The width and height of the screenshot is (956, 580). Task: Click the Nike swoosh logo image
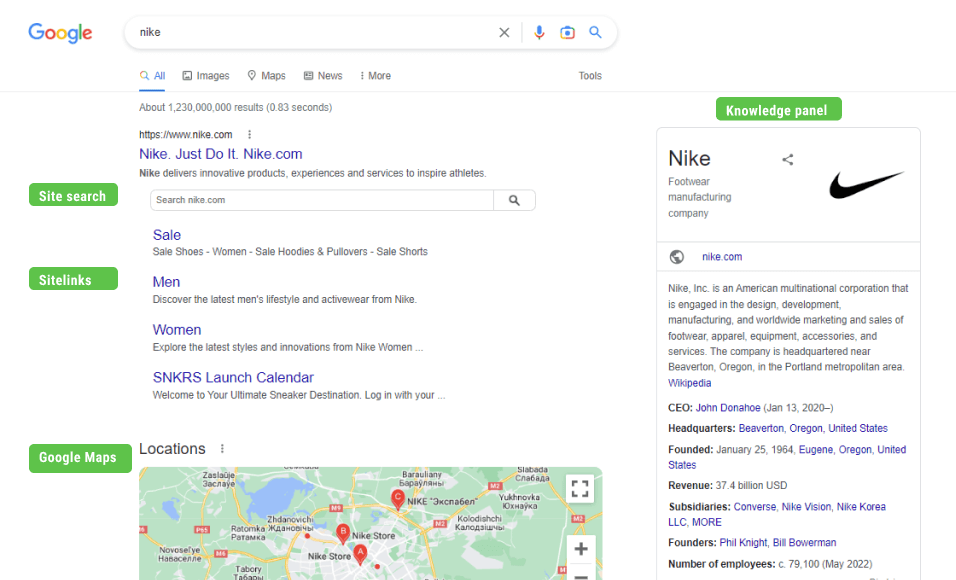[x=866, y=184]
